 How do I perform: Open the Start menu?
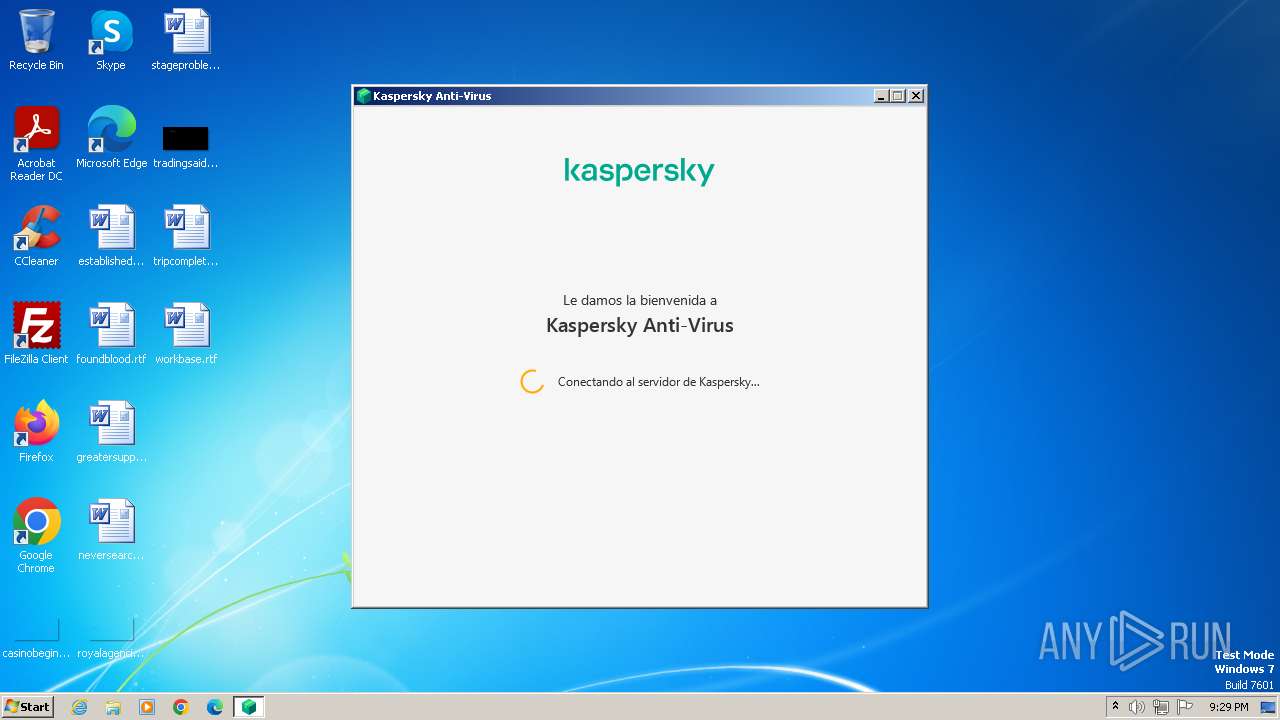click(27, 707)
